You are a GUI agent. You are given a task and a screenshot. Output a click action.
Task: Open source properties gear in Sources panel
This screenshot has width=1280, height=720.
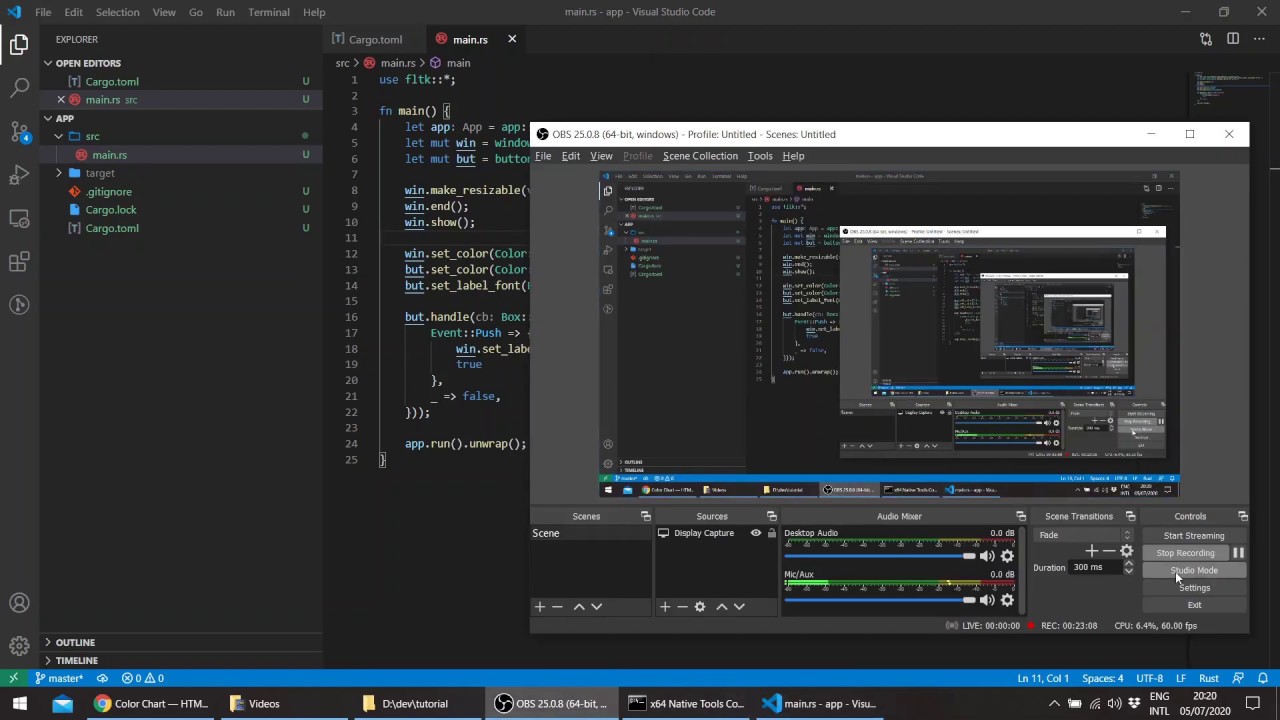(x=700, y=606)
